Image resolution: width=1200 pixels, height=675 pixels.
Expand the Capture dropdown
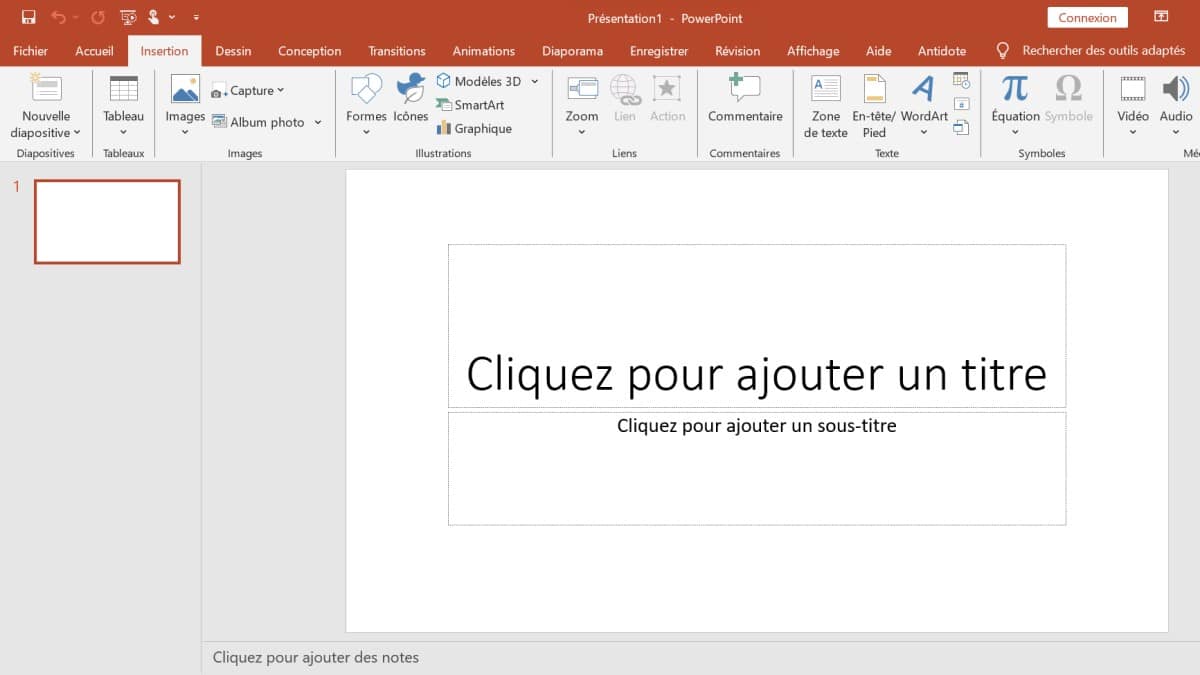click(x=280, y=91)
